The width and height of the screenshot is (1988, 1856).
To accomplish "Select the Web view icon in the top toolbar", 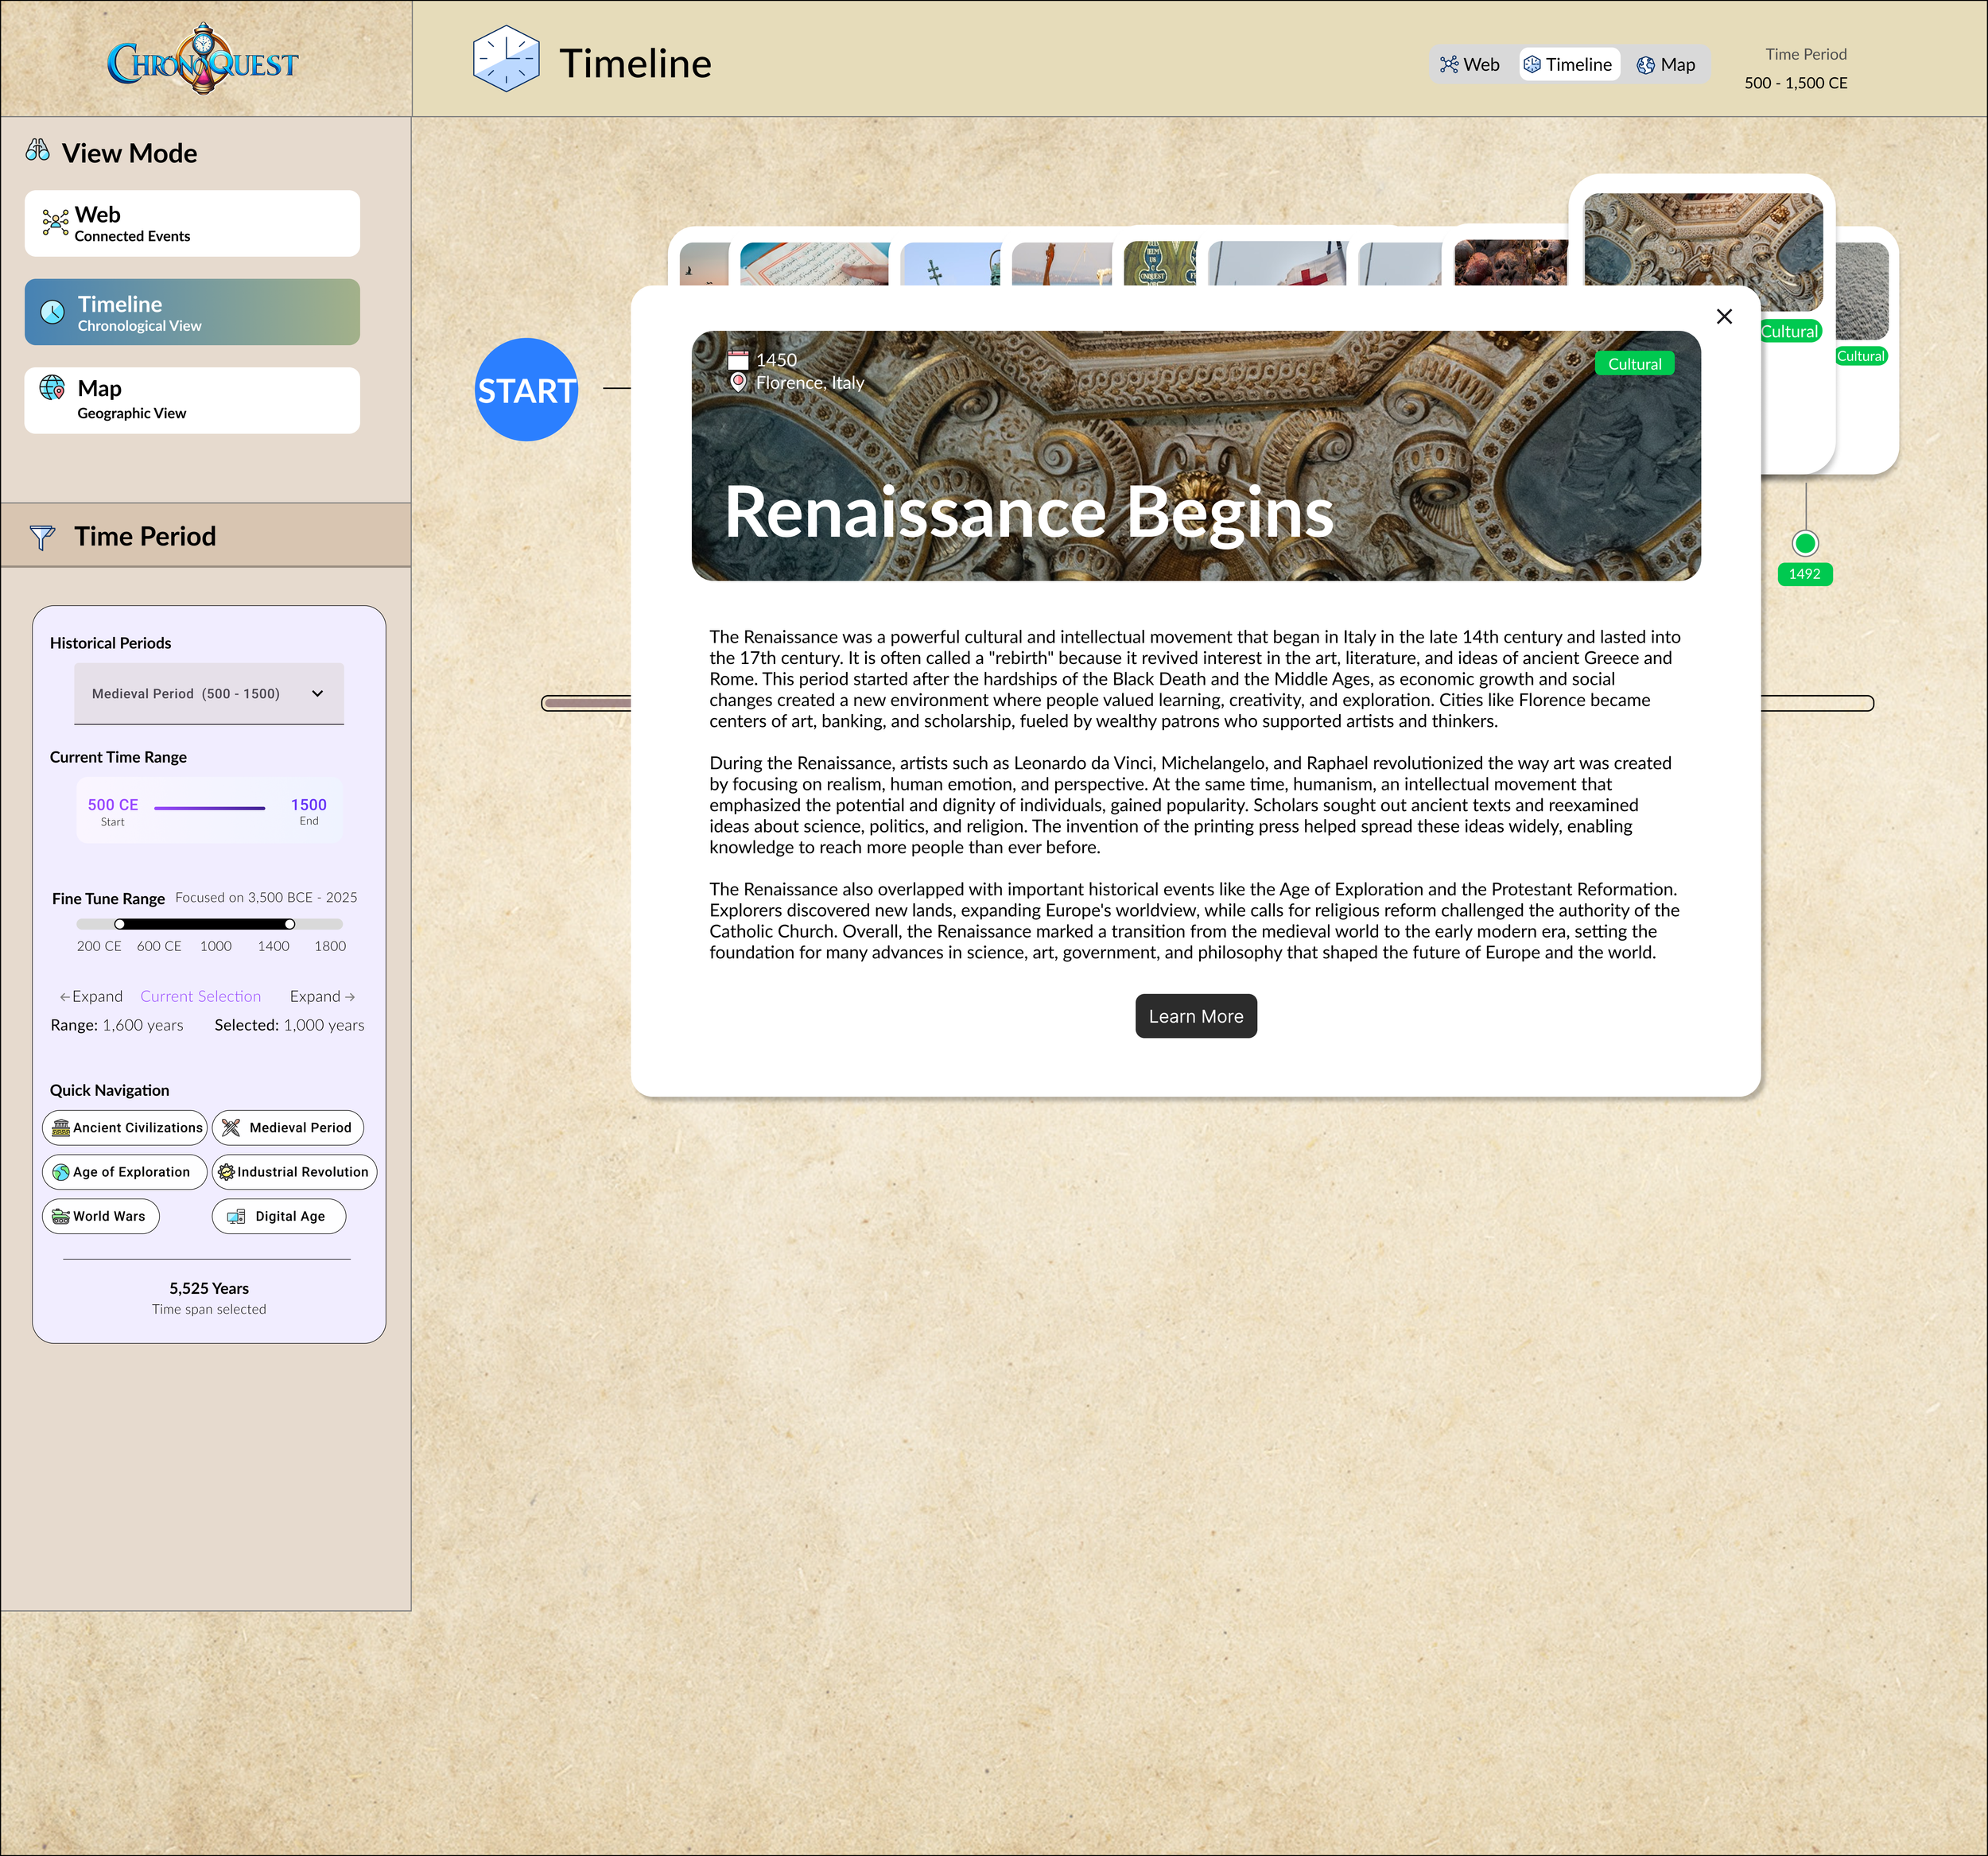I will point(1448,64).
